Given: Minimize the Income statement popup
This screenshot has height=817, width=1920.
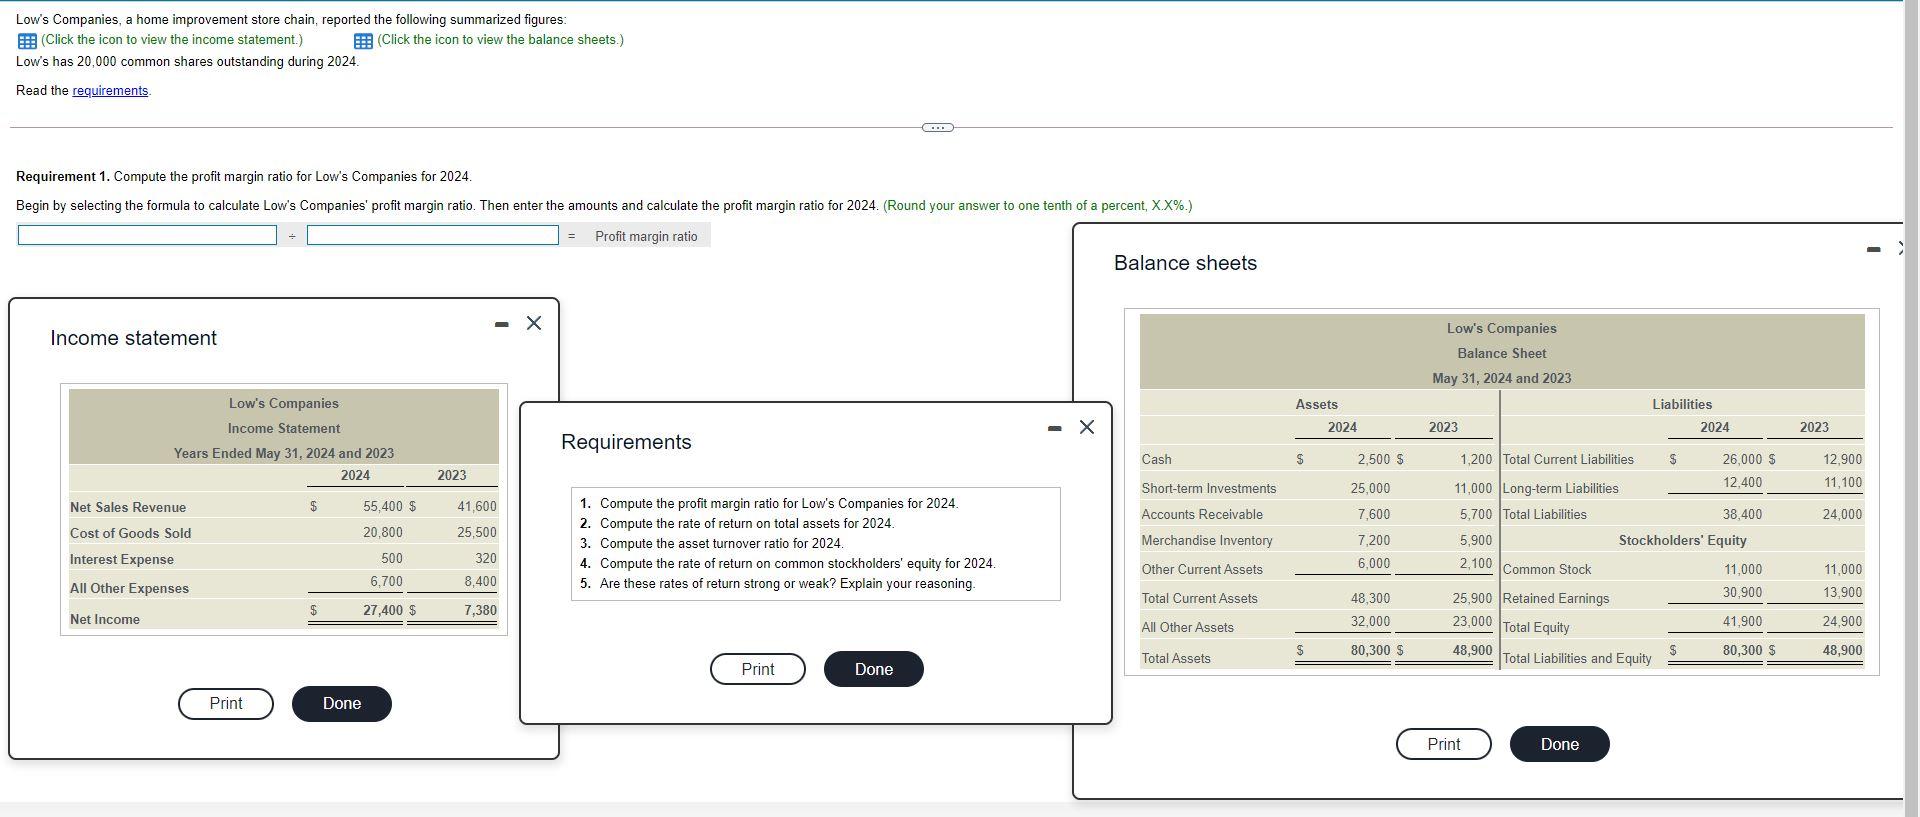Looking at the screenshot, I should (502, 324).
